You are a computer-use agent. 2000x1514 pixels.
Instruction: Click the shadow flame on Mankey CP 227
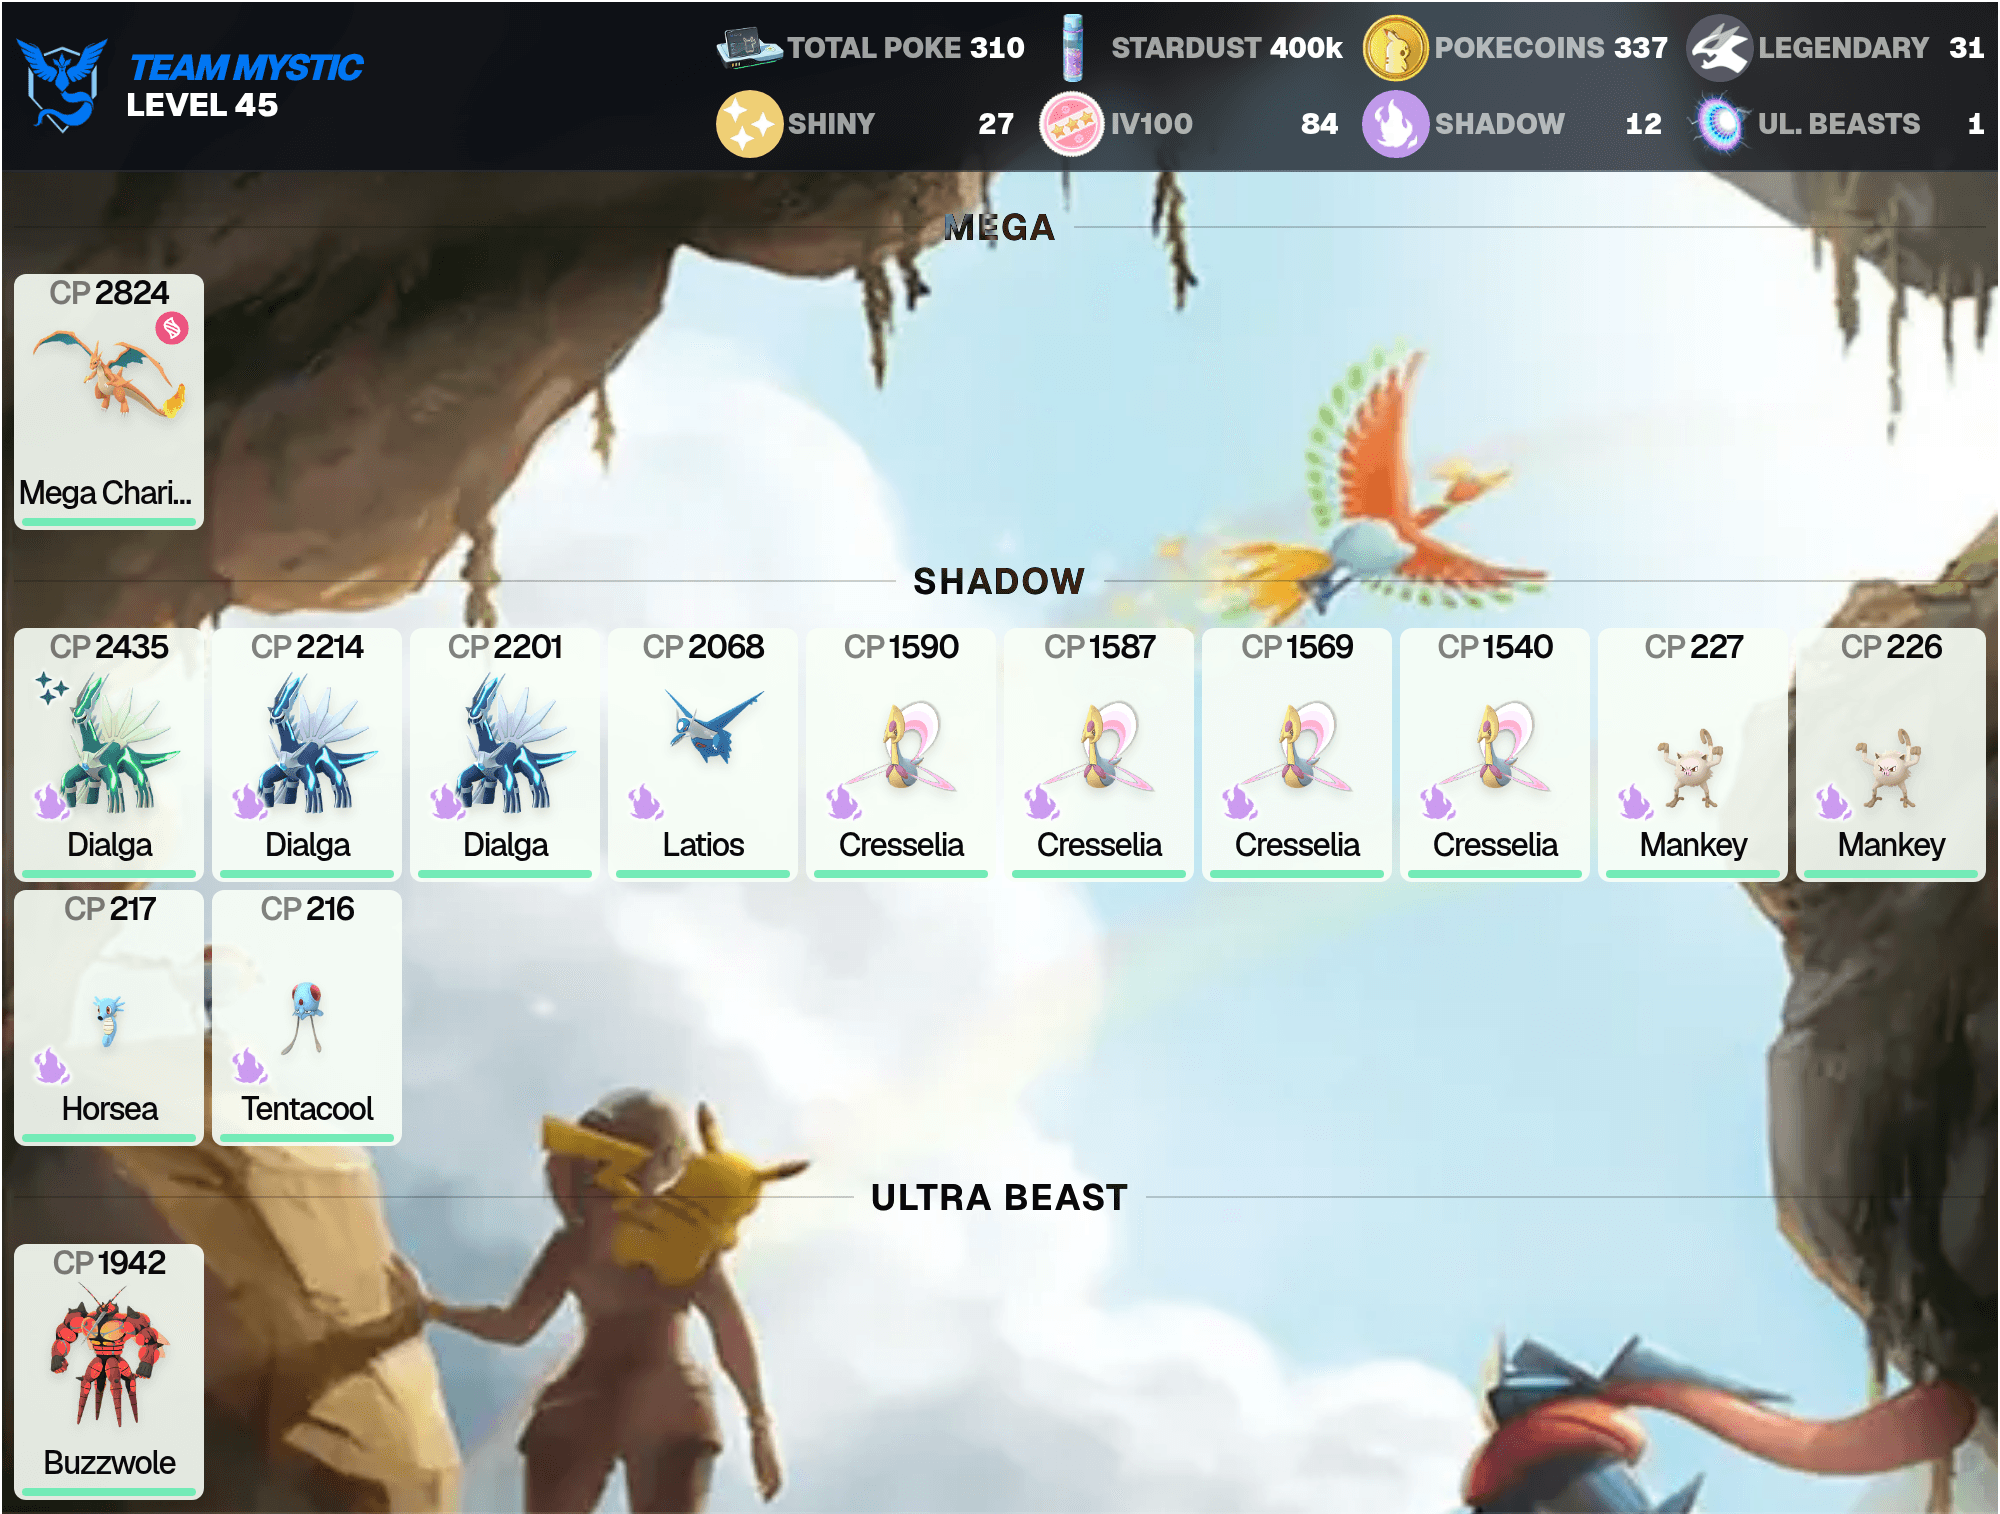tap(1635, 801)
